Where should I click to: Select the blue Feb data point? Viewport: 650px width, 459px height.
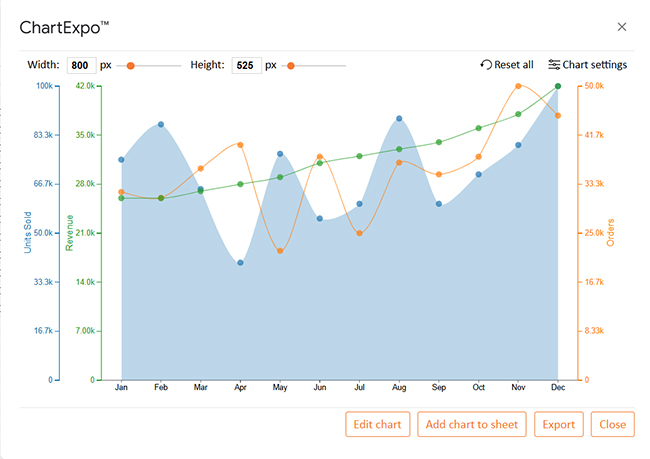point(161,125)
